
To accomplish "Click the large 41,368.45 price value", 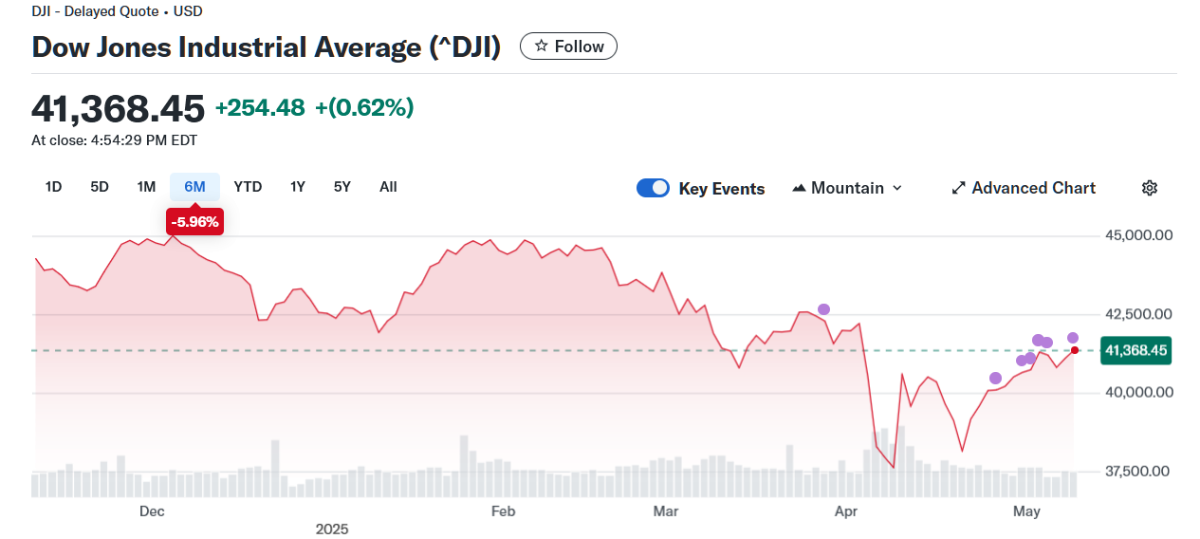I will coord(118,108).
